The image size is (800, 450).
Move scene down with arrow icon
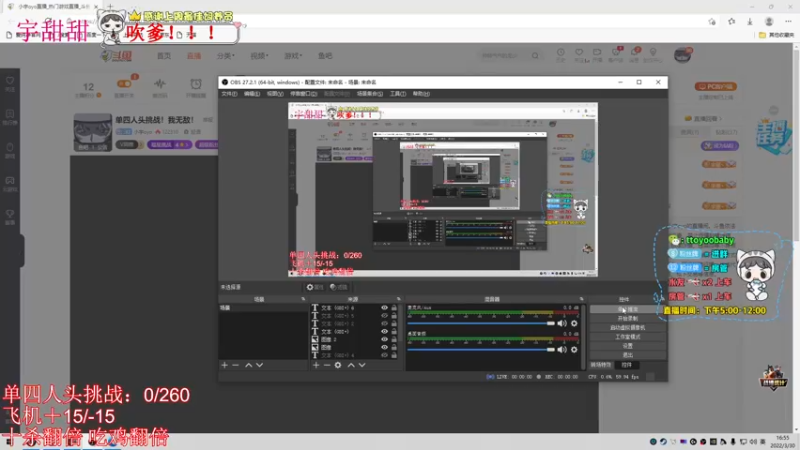coord(260,365)
